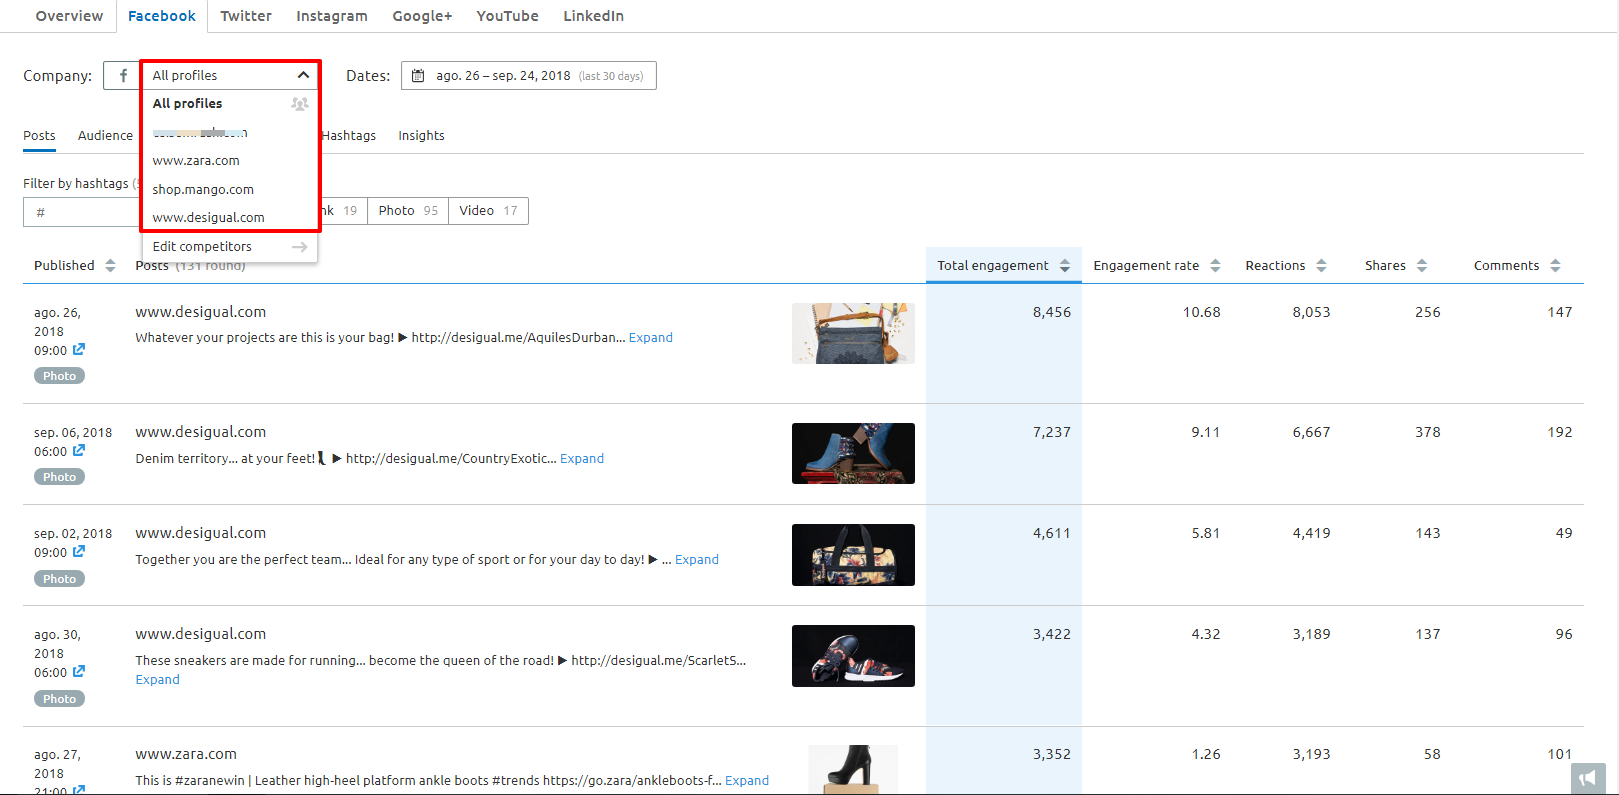Open the denim boots post thumbnail
Screen dimensions: 1619x795
pos(853,453)
